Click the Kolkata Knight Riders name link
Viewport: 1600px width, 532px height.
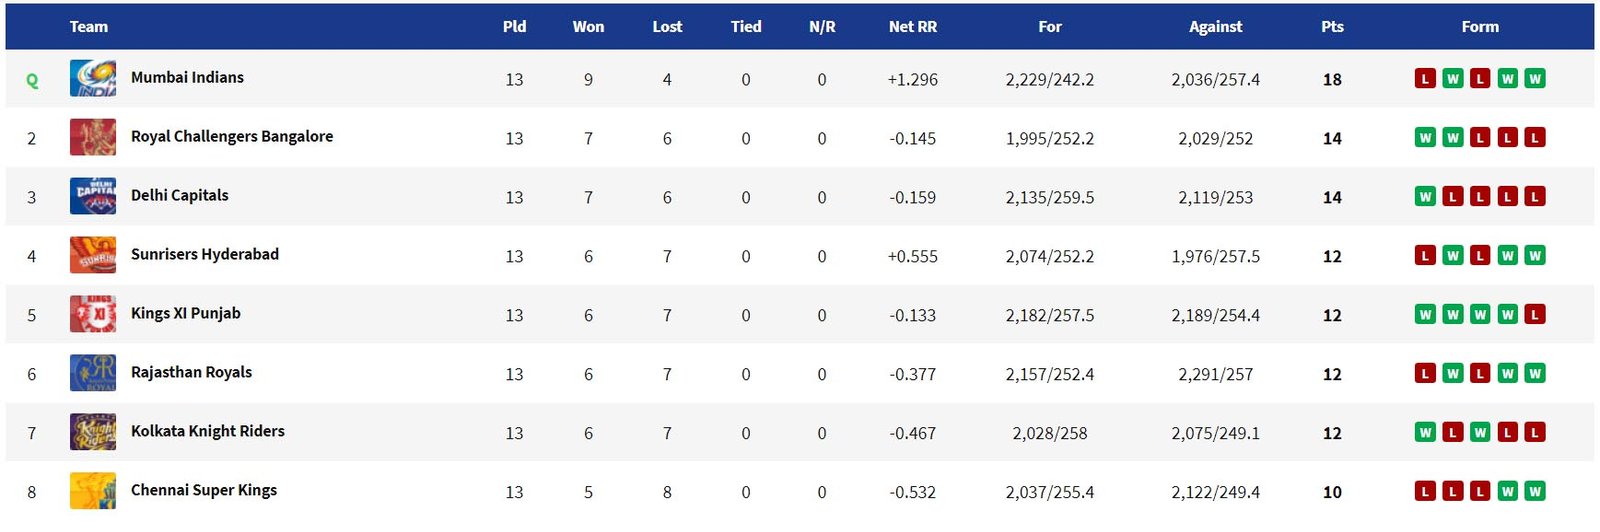pos(208,431)
